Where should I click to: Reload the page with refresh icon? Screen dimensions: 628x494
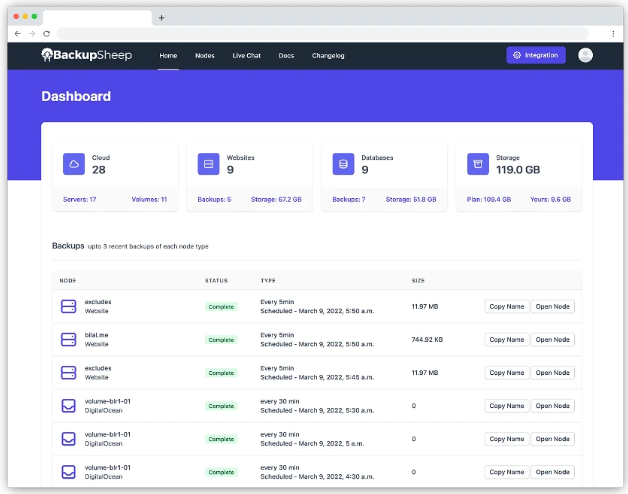[46, 34]
